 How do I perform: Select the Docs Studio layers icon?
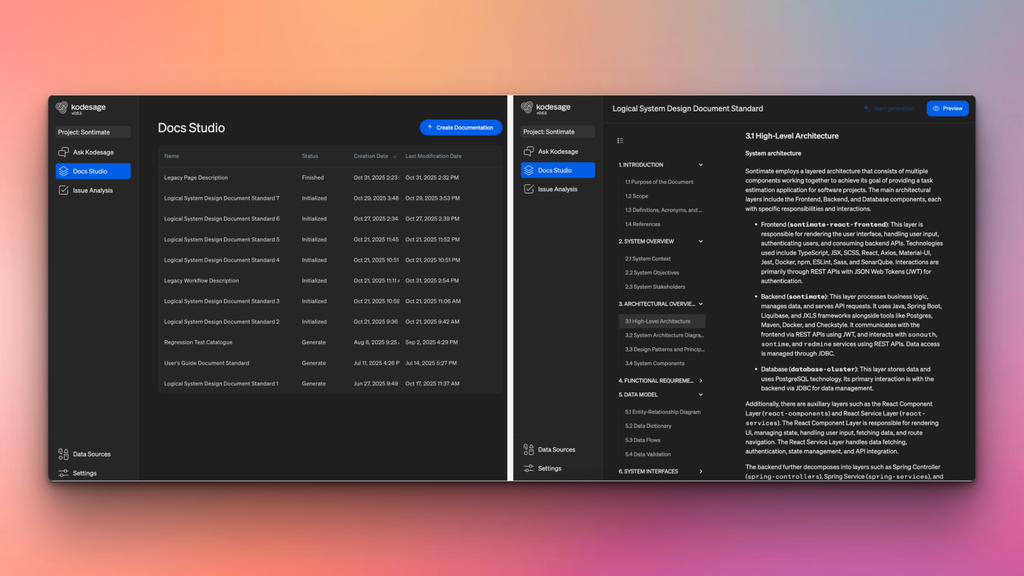[63, 170]
